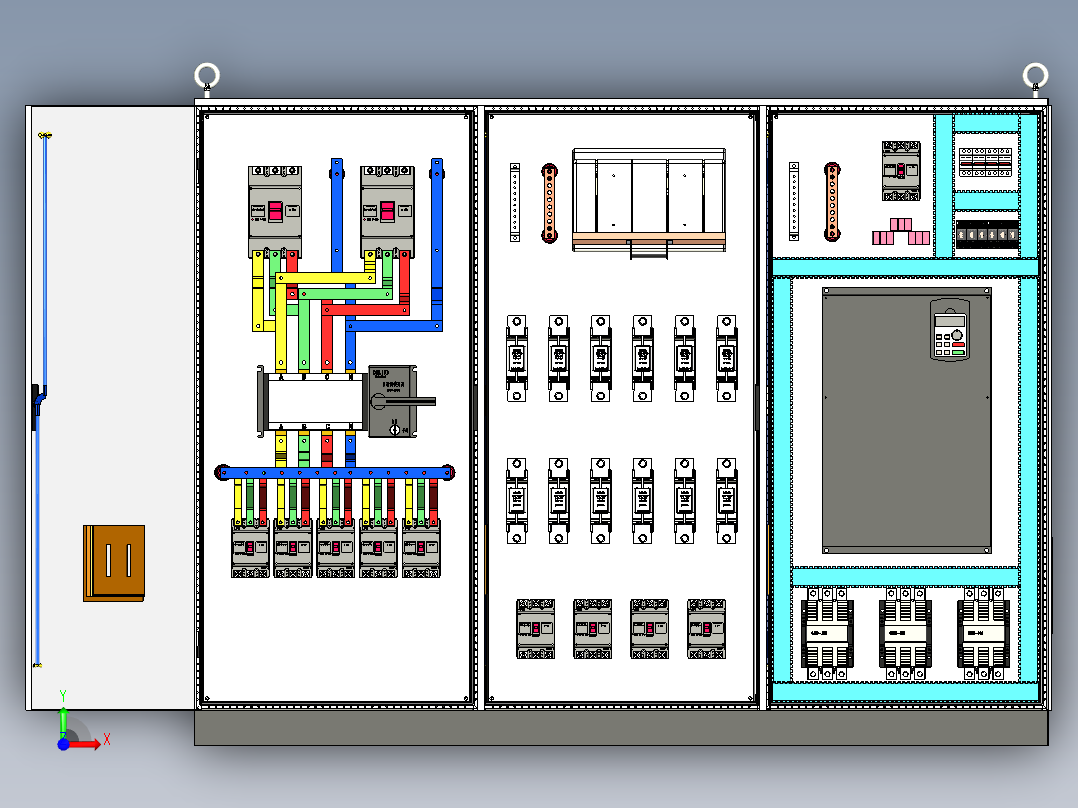This screenshot has width=1078, height=808.
Task: Click the red X axis of the coordinate triad
Action: [84, 744]
